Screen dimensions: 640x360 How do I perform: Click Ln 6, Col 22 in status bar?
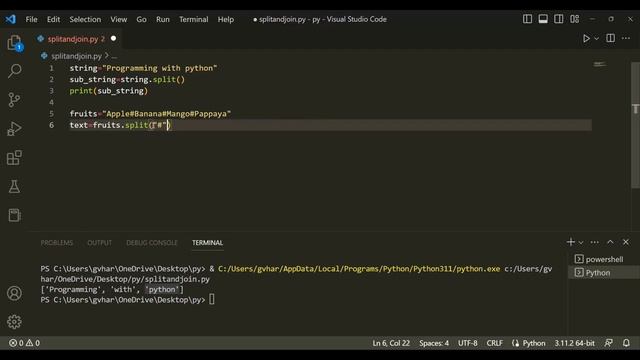pyautogui.click(x=391, y=343)
